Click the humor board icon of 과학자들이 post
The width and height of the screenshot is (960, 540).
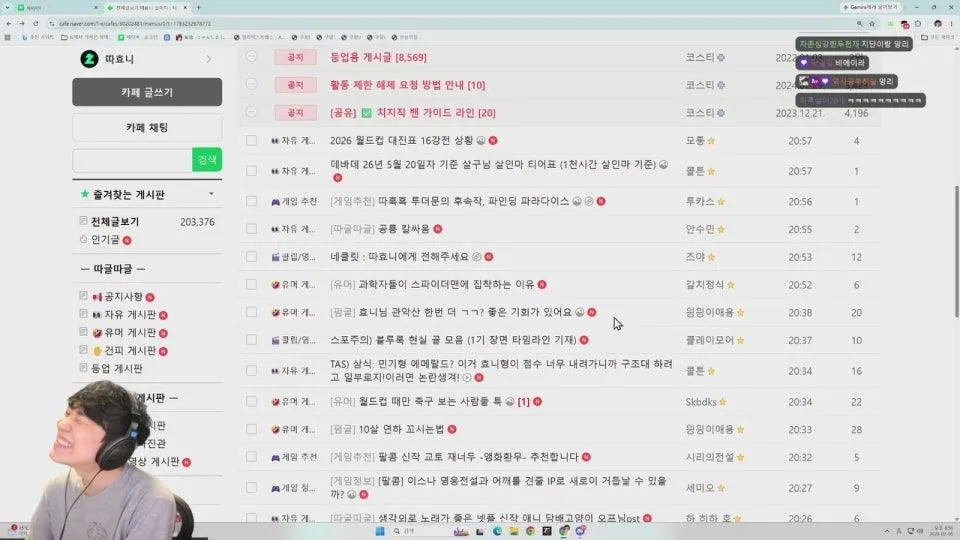pos(276,285)
